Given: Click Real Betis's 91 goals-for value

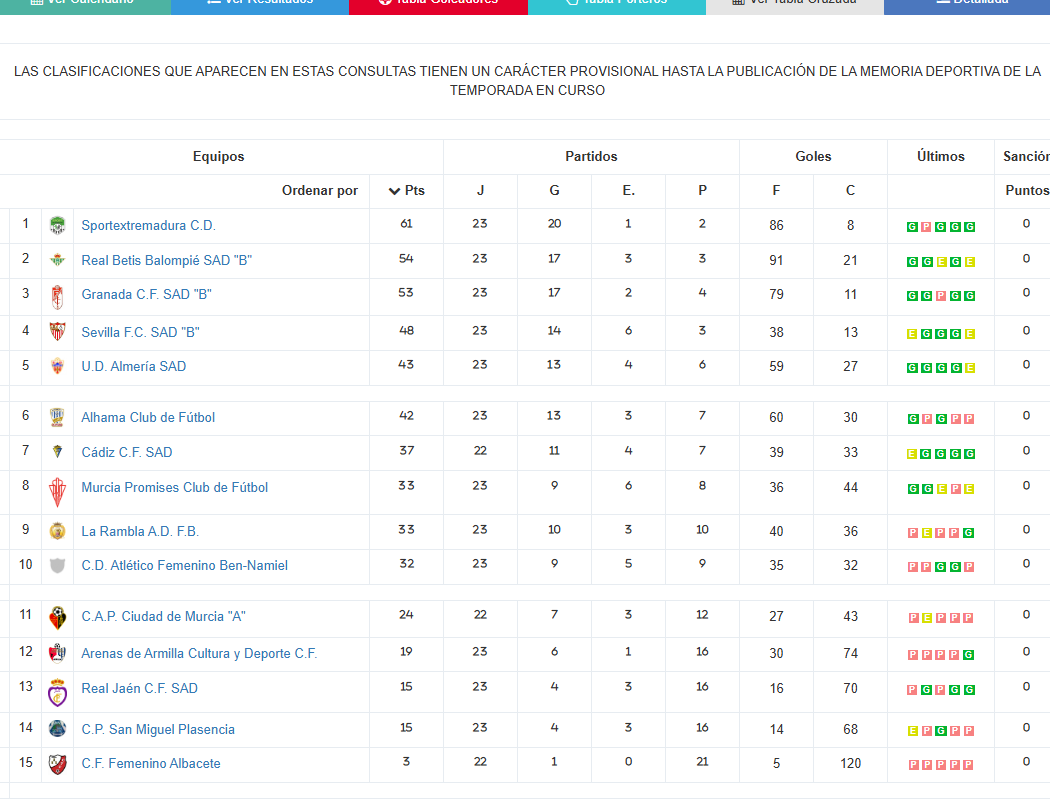Looking at the screenshot, I should [776, 261].
